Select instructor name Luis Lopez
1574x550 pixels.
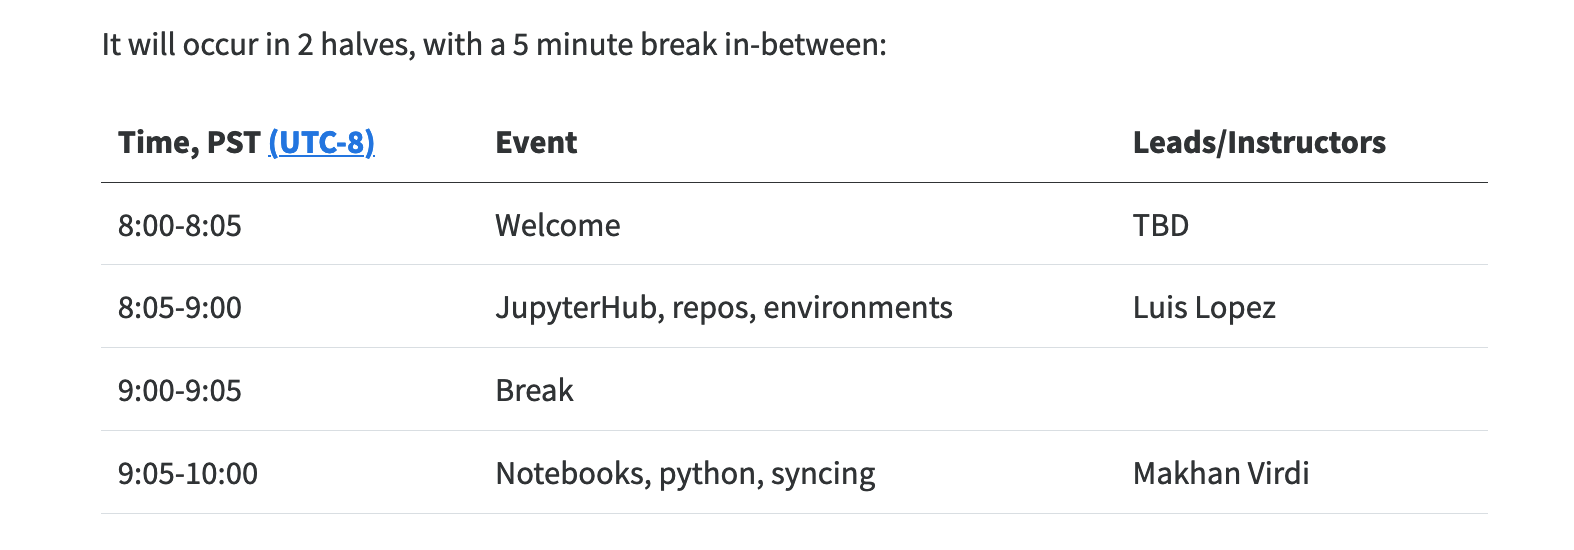coord(1204,308)
